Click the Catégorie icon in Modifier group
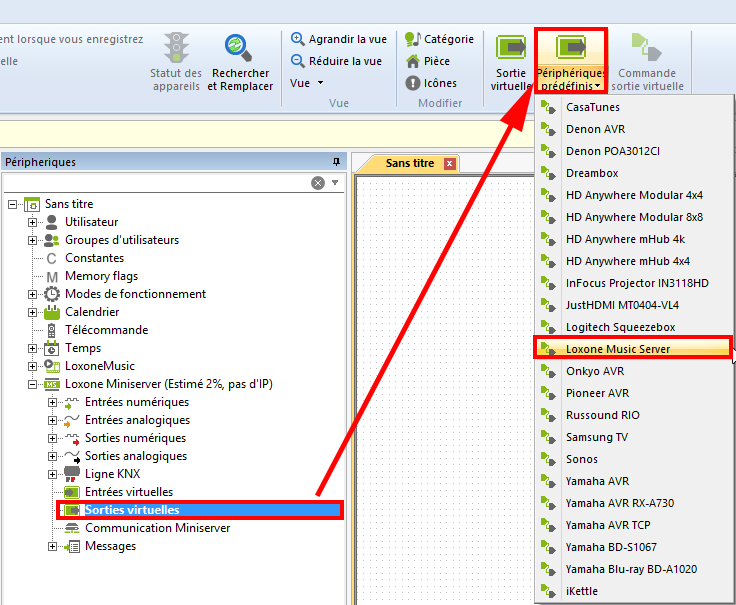This screenshot has height=605, width=736. pyautogui.click(x=413, y=39)
